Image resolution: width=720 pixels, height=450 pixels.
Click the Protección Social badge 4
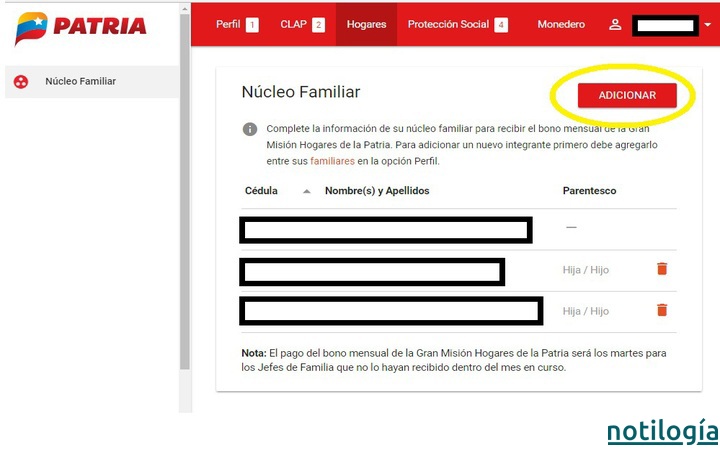click(x=501, y=25)
